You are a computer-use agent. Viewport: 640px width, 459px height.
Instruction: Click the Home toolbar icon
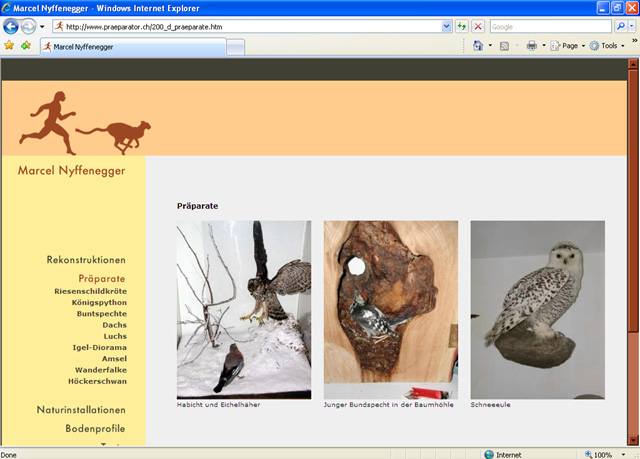pos(478,46)
